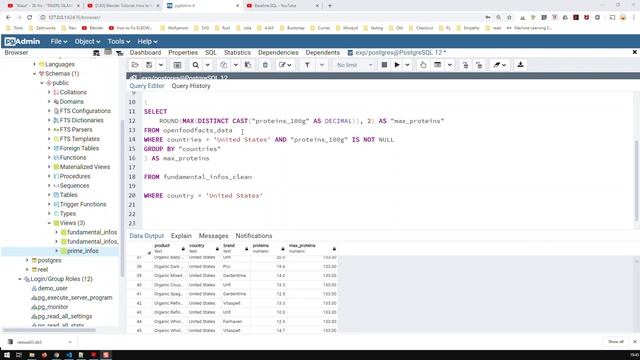The image size is (640, 360).
Task: Click the Delete rows trash icon
Action: (265, 65)
